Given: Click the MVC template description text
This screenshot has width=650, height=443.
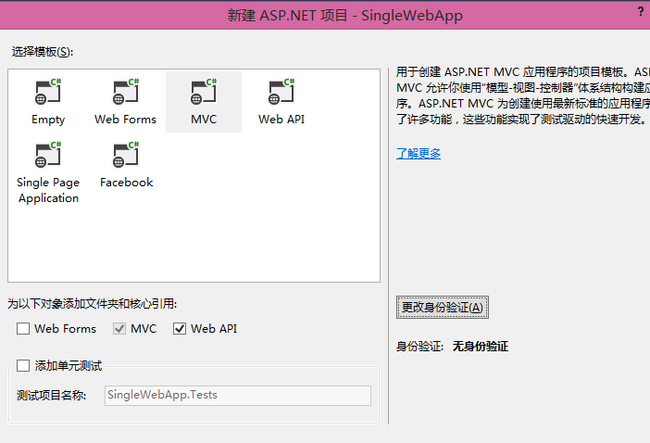Looking at the screenshot, I should pyautogui.click(x=523, y=96).
